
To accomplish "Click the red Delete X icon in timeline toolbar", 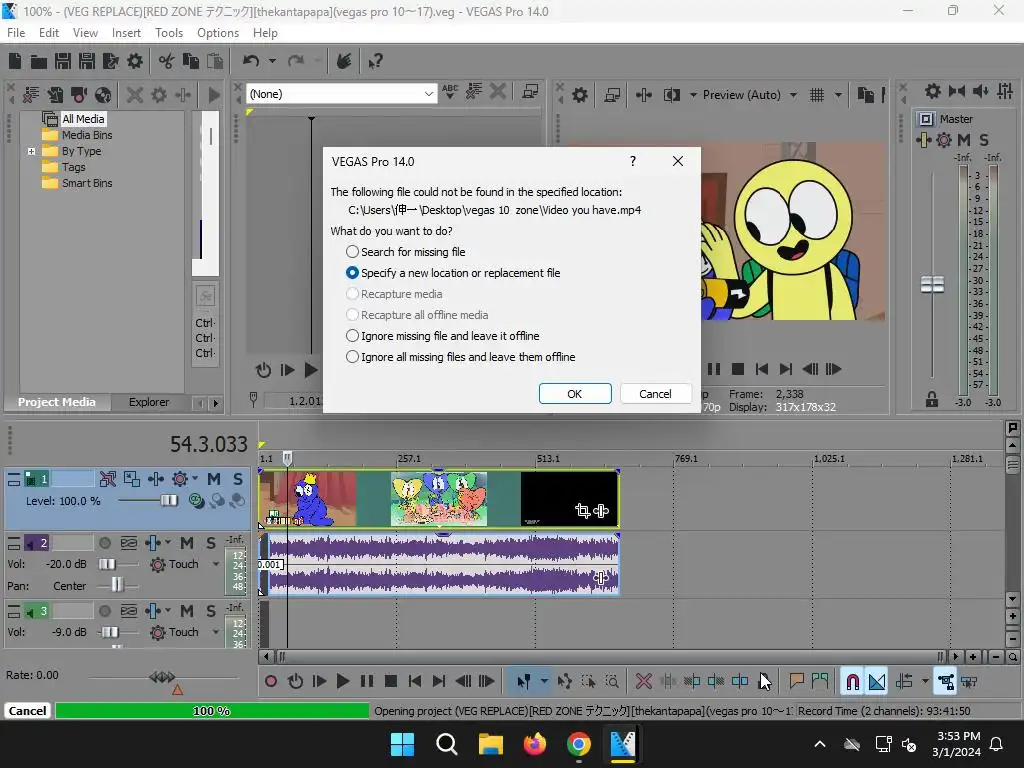I will [643, 682].
